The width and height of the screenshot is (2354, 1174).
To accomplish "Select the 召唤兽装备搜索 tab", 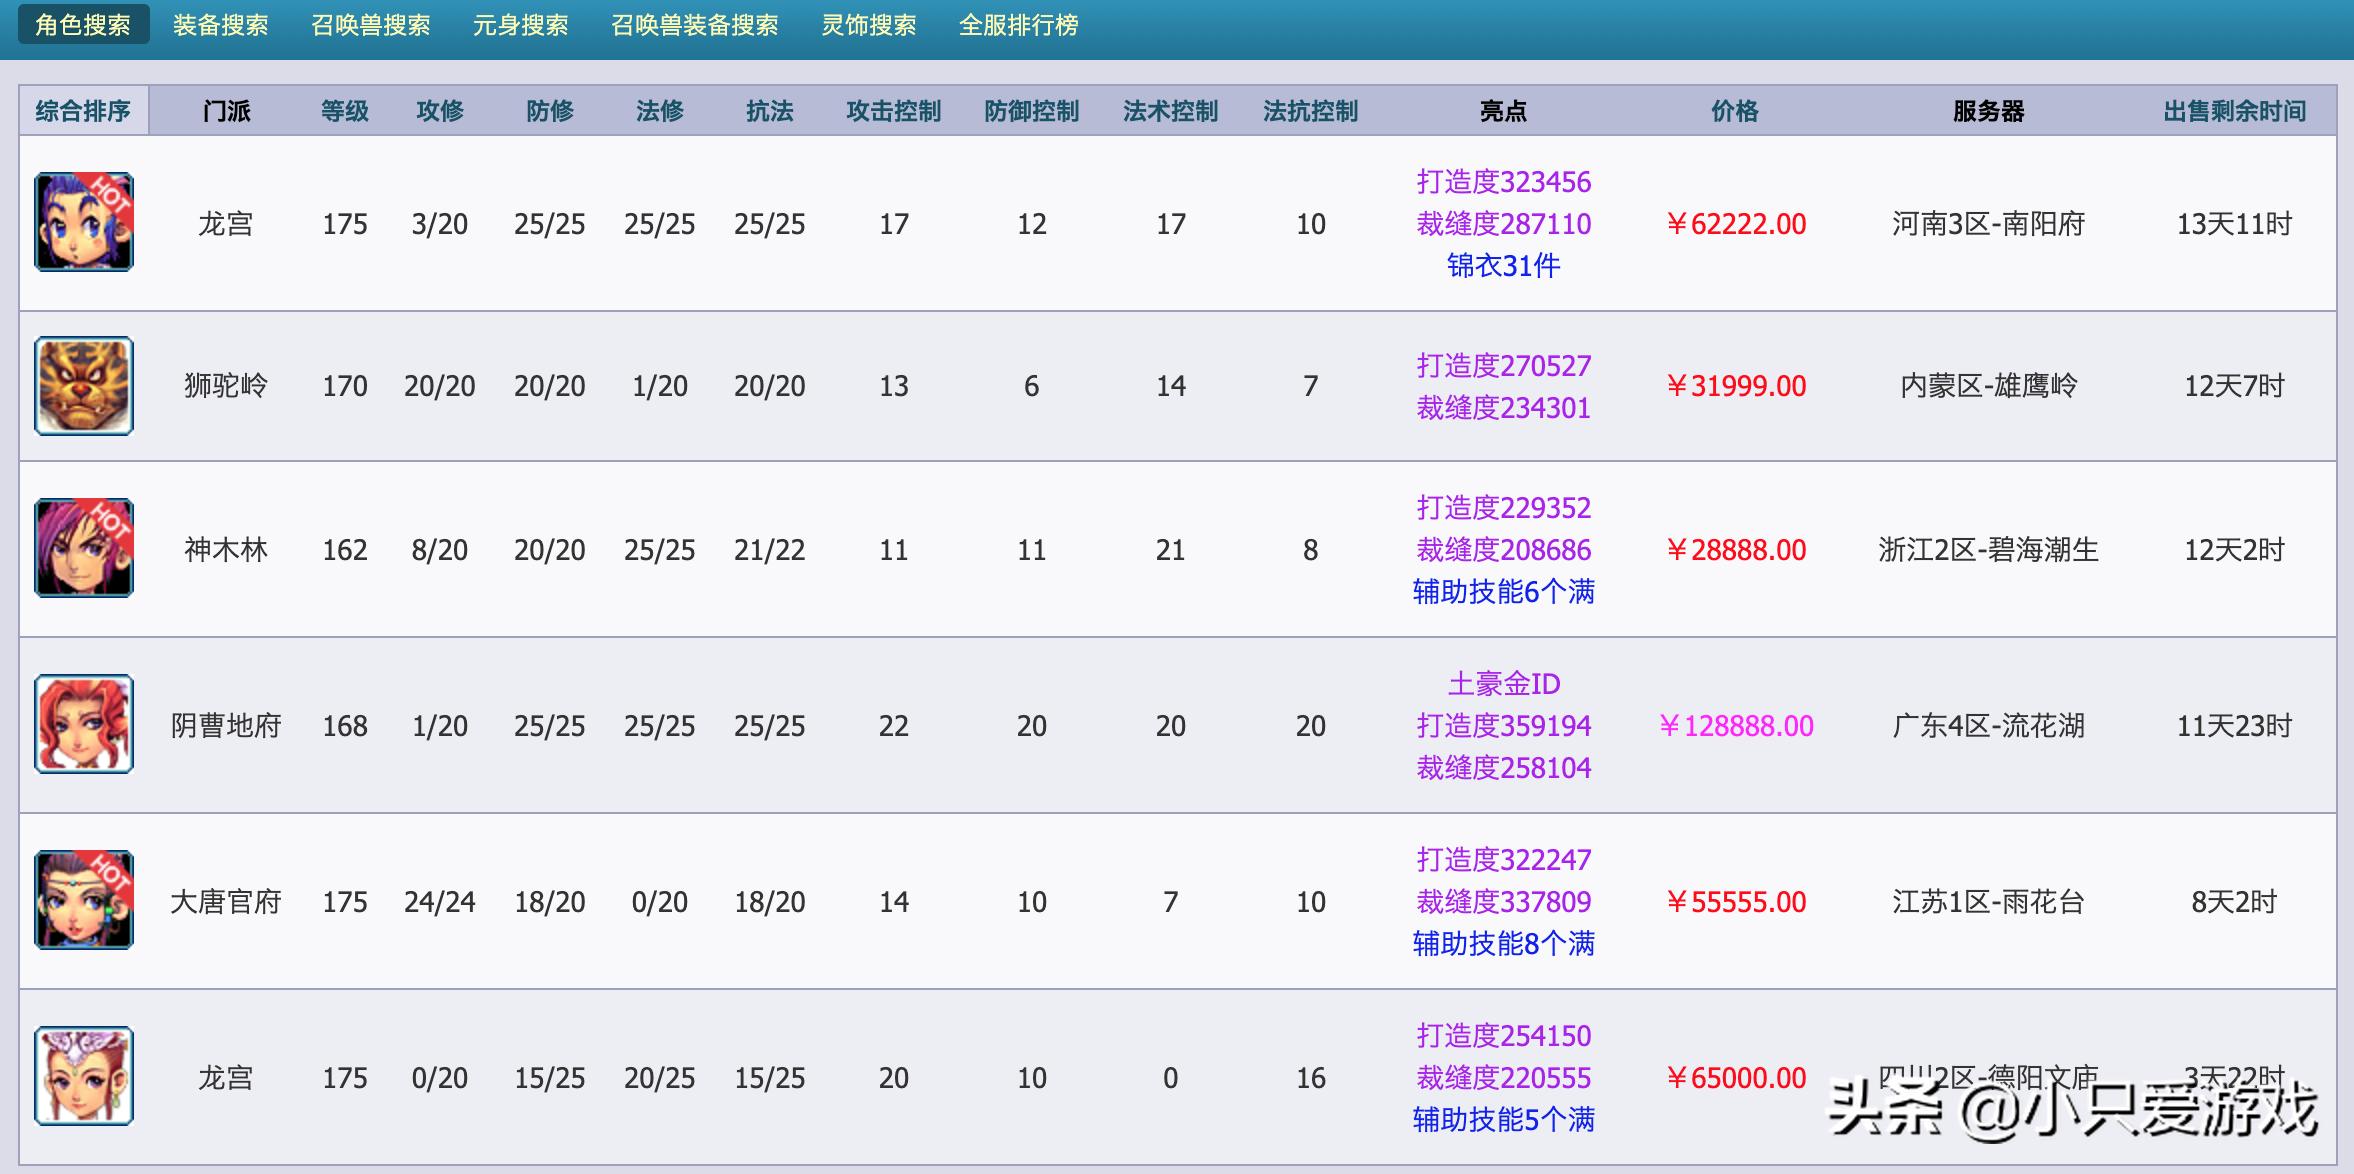I will [694, 25].
